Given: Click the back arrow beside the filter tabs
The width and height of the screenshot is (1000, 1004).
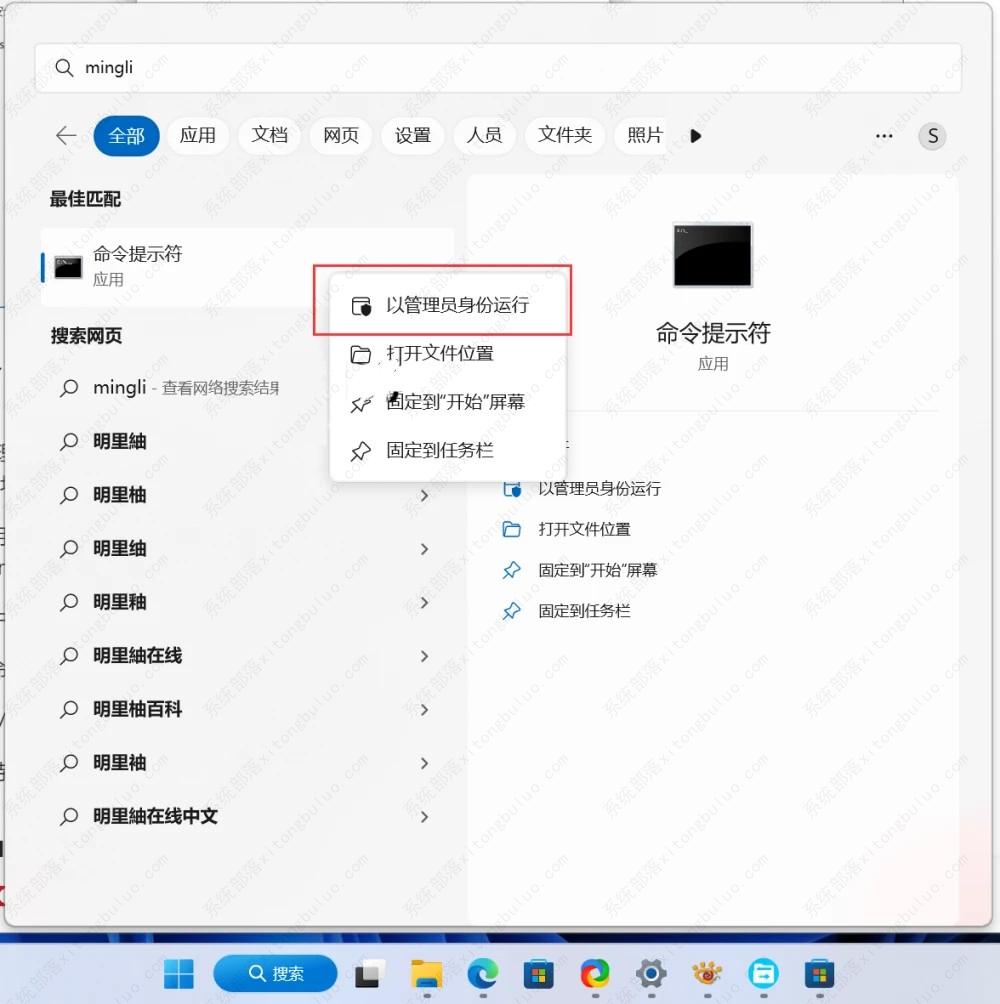Looking at the screenshot, I should point(66,136).
